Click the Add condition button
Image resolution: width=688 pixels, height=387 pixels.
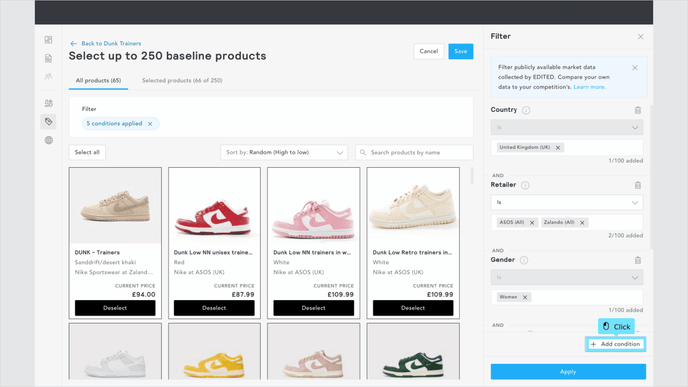pos(615,344)
